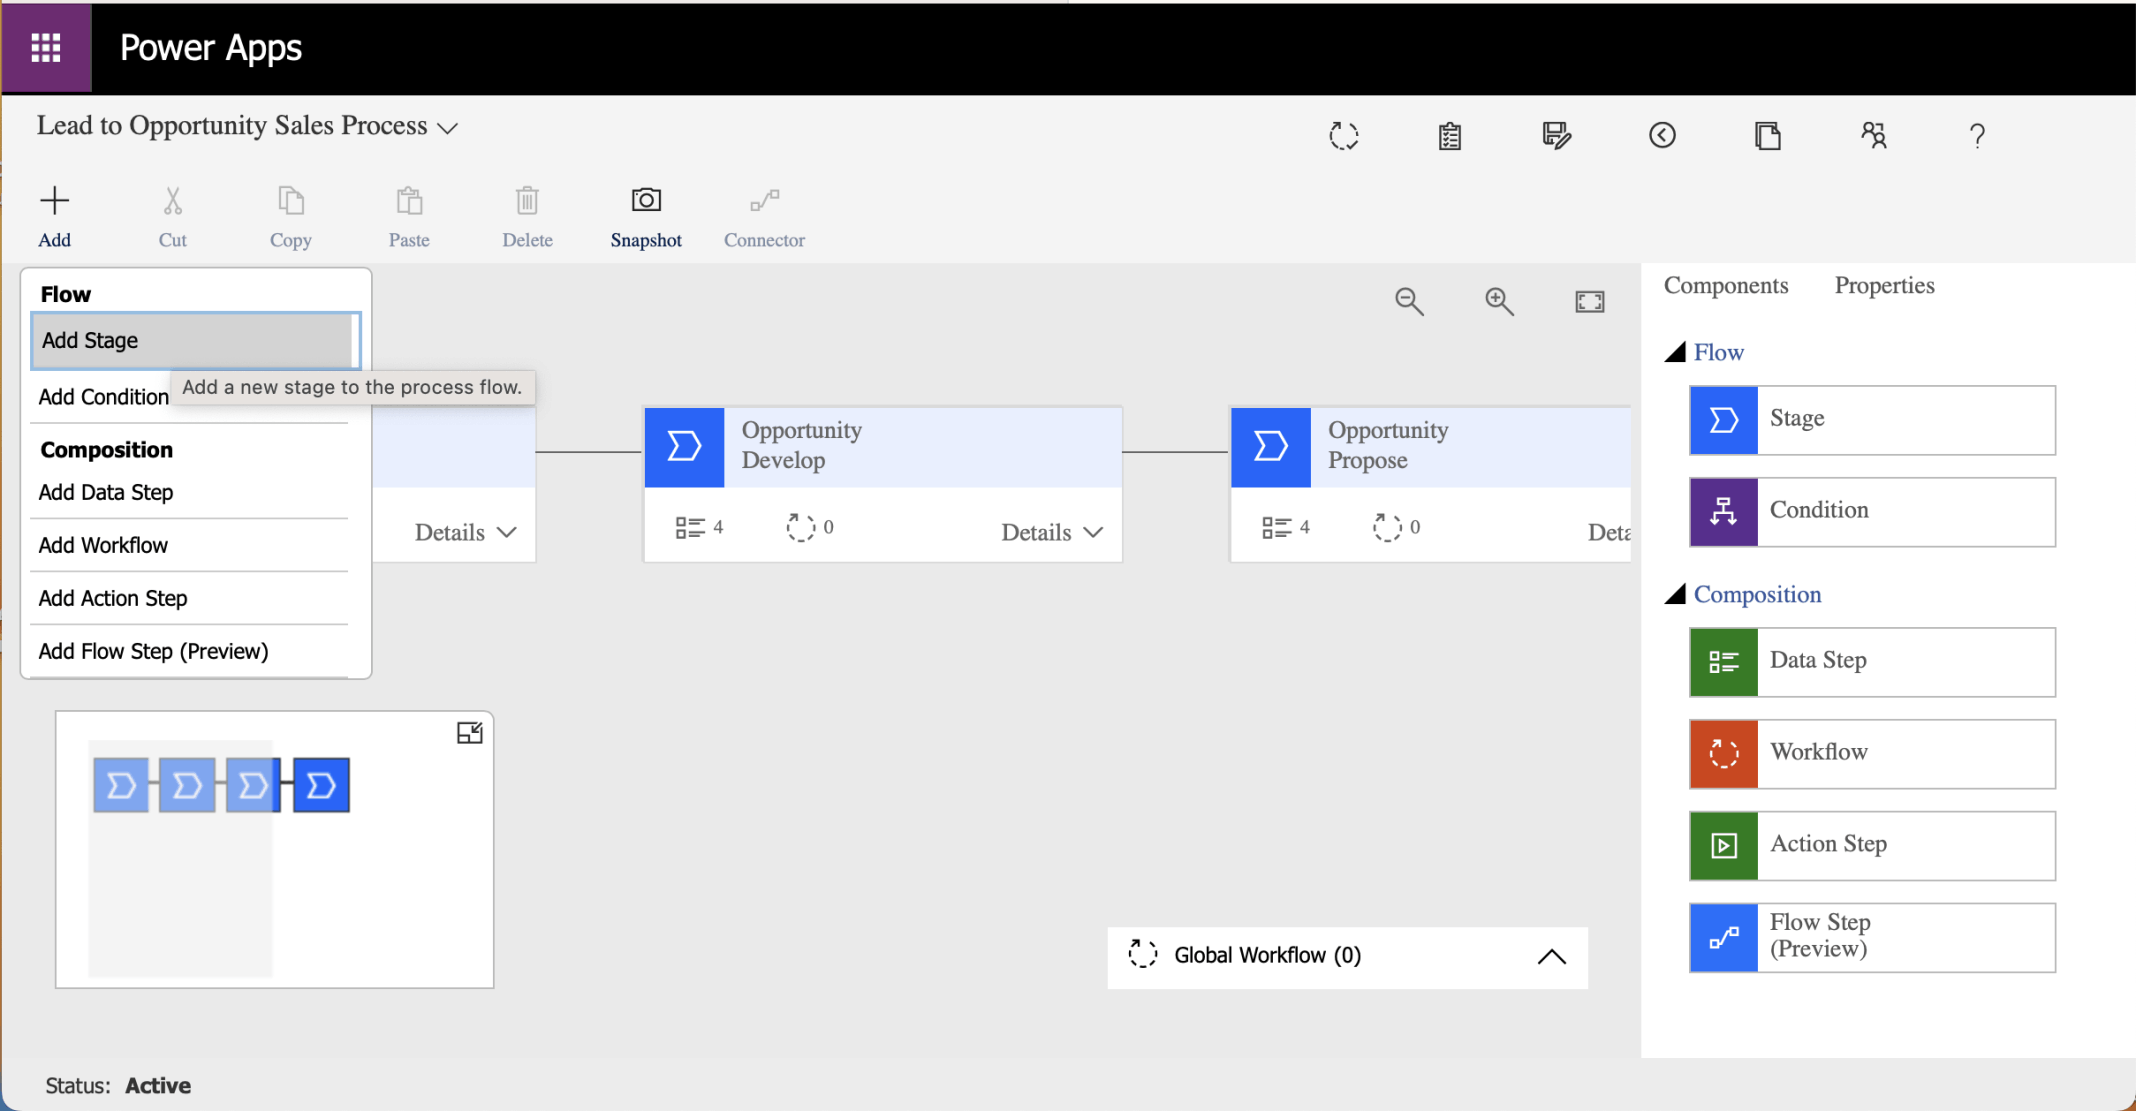2136x1111 pixels.
Task: Click the fit to canvas icon
Action: click(1589, 301)
